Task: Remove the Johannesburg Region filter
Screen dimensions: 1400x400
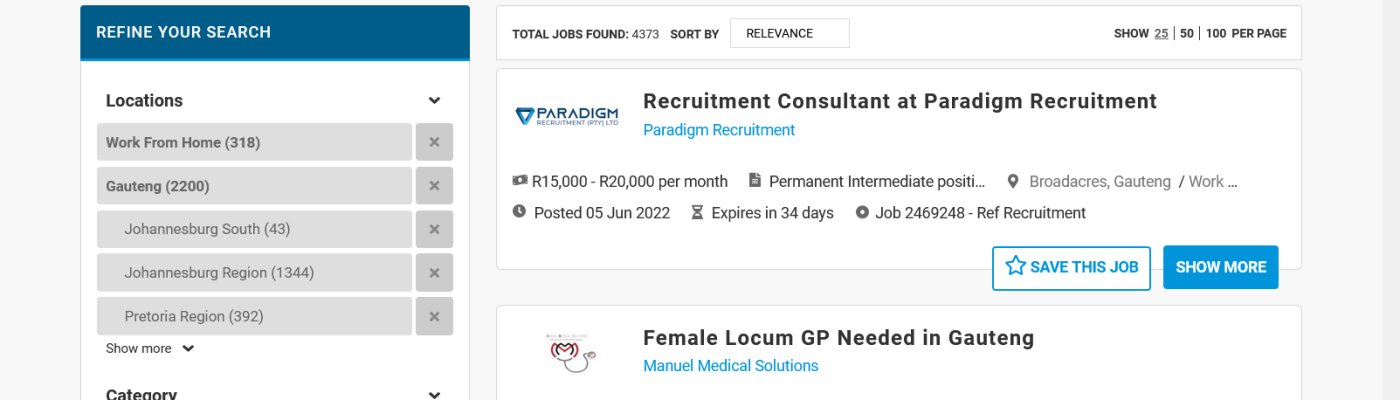Action: tap(434, 273)
